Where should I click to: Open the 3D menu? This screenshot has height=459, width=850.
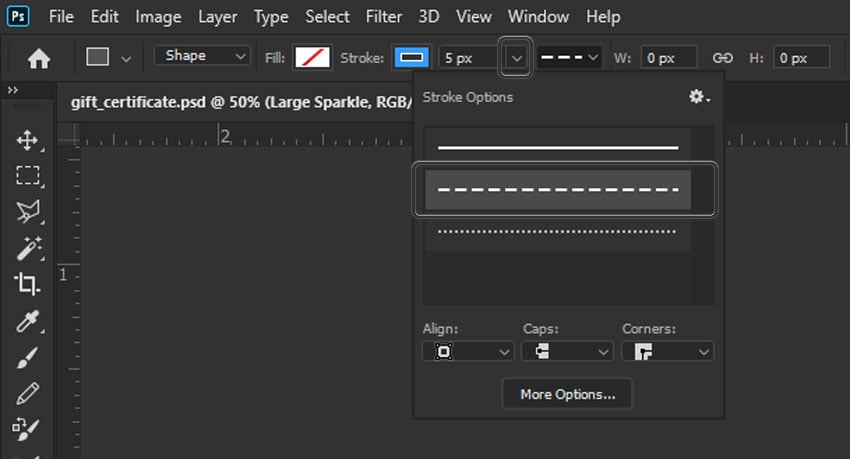click(x=429, y=17)
